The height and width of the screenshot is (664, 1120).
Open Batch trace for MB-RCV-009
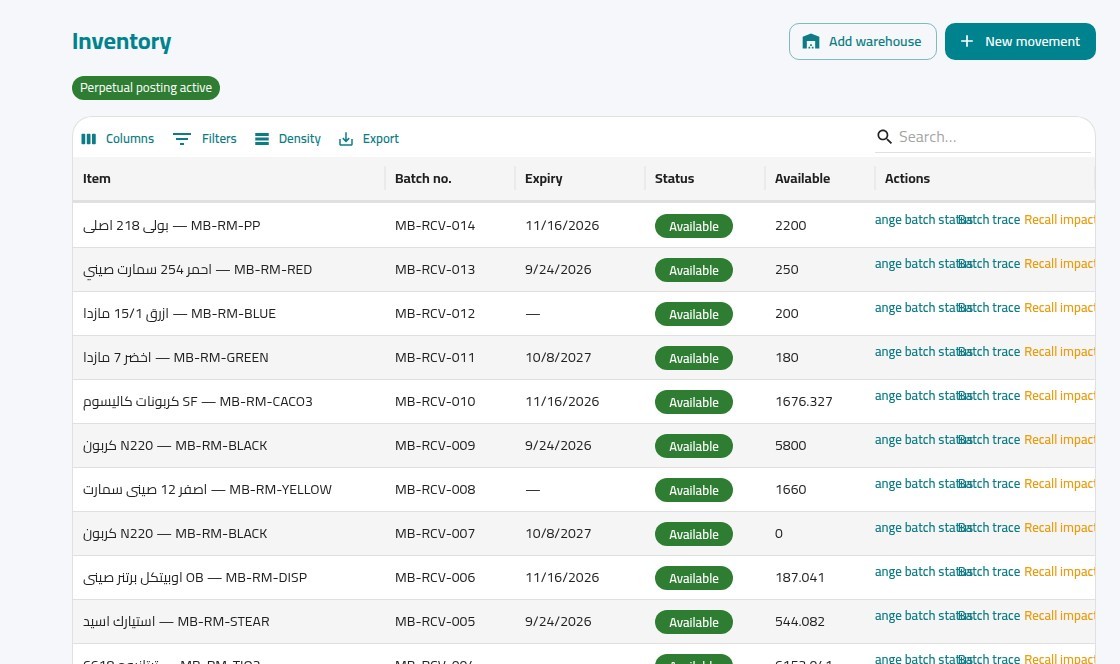click(x=989, y=440)
